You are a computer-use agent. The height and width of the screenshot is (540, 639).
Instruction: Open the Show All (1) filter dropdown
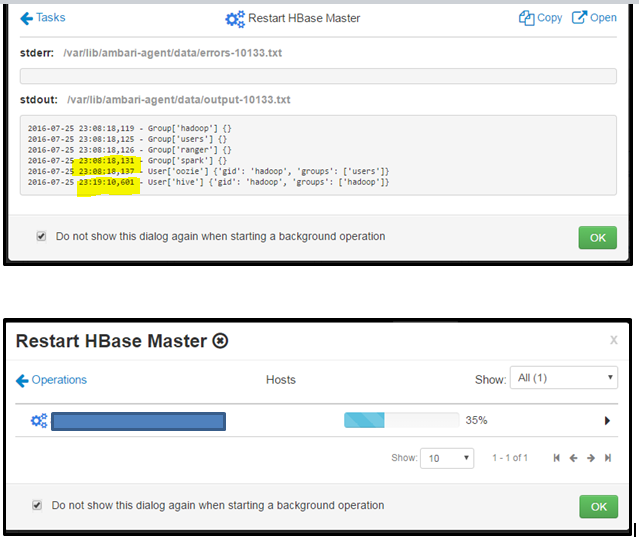[564, 378]
